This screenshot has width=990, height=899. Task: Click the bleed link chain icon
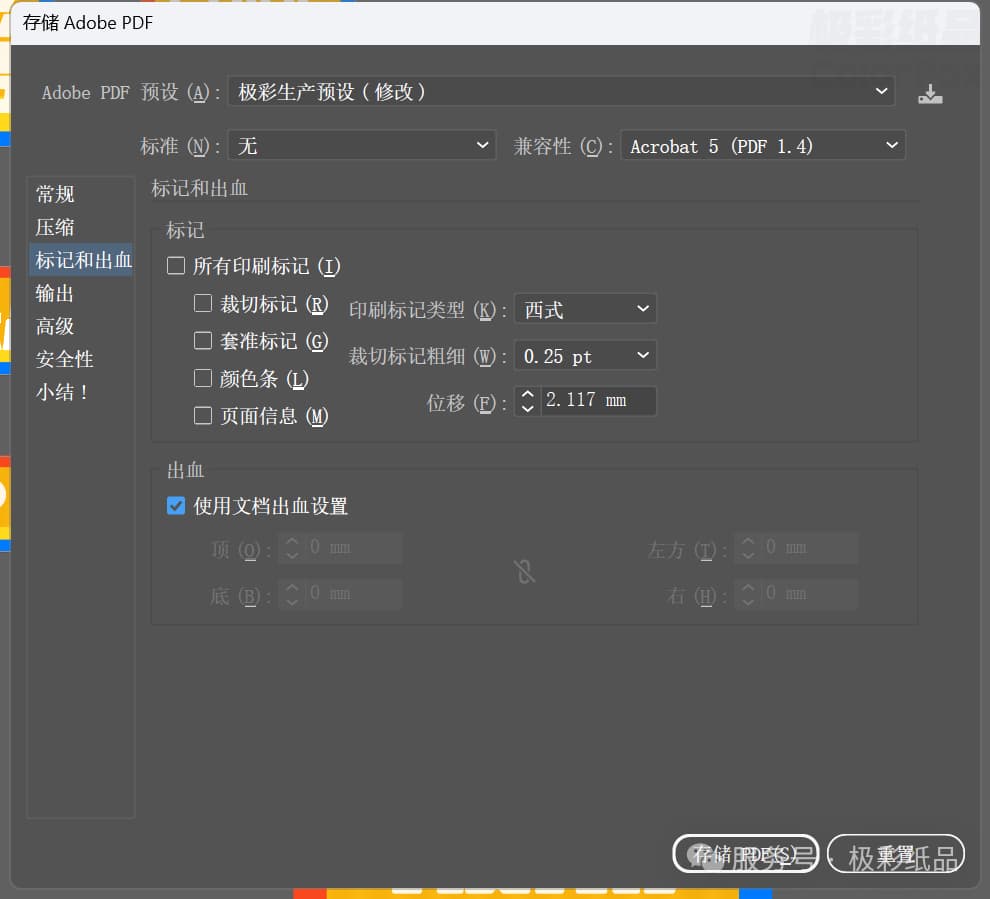[524, 571]
